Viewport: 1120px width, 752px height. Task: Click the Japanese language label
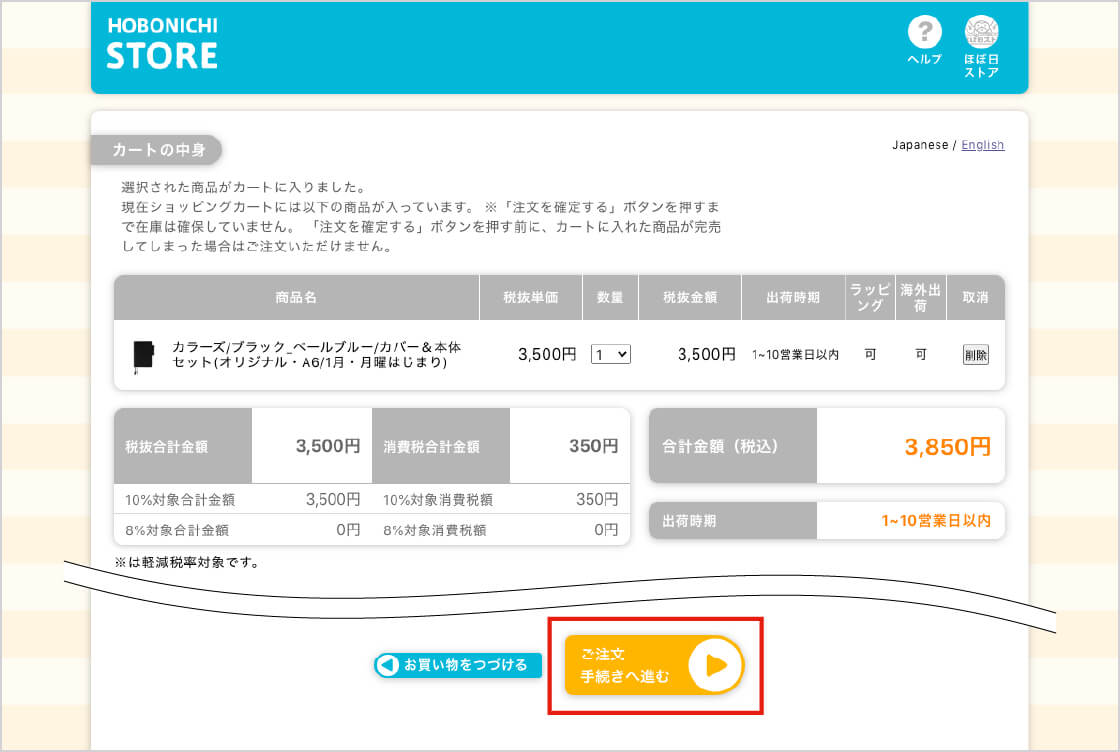click(x=919, y=145)
